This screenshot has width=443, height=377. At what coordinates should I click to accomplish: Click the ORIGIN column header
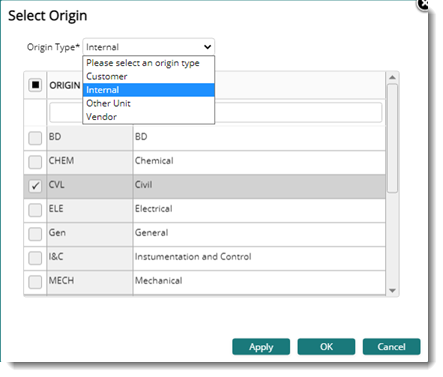(x=65, y=85)
